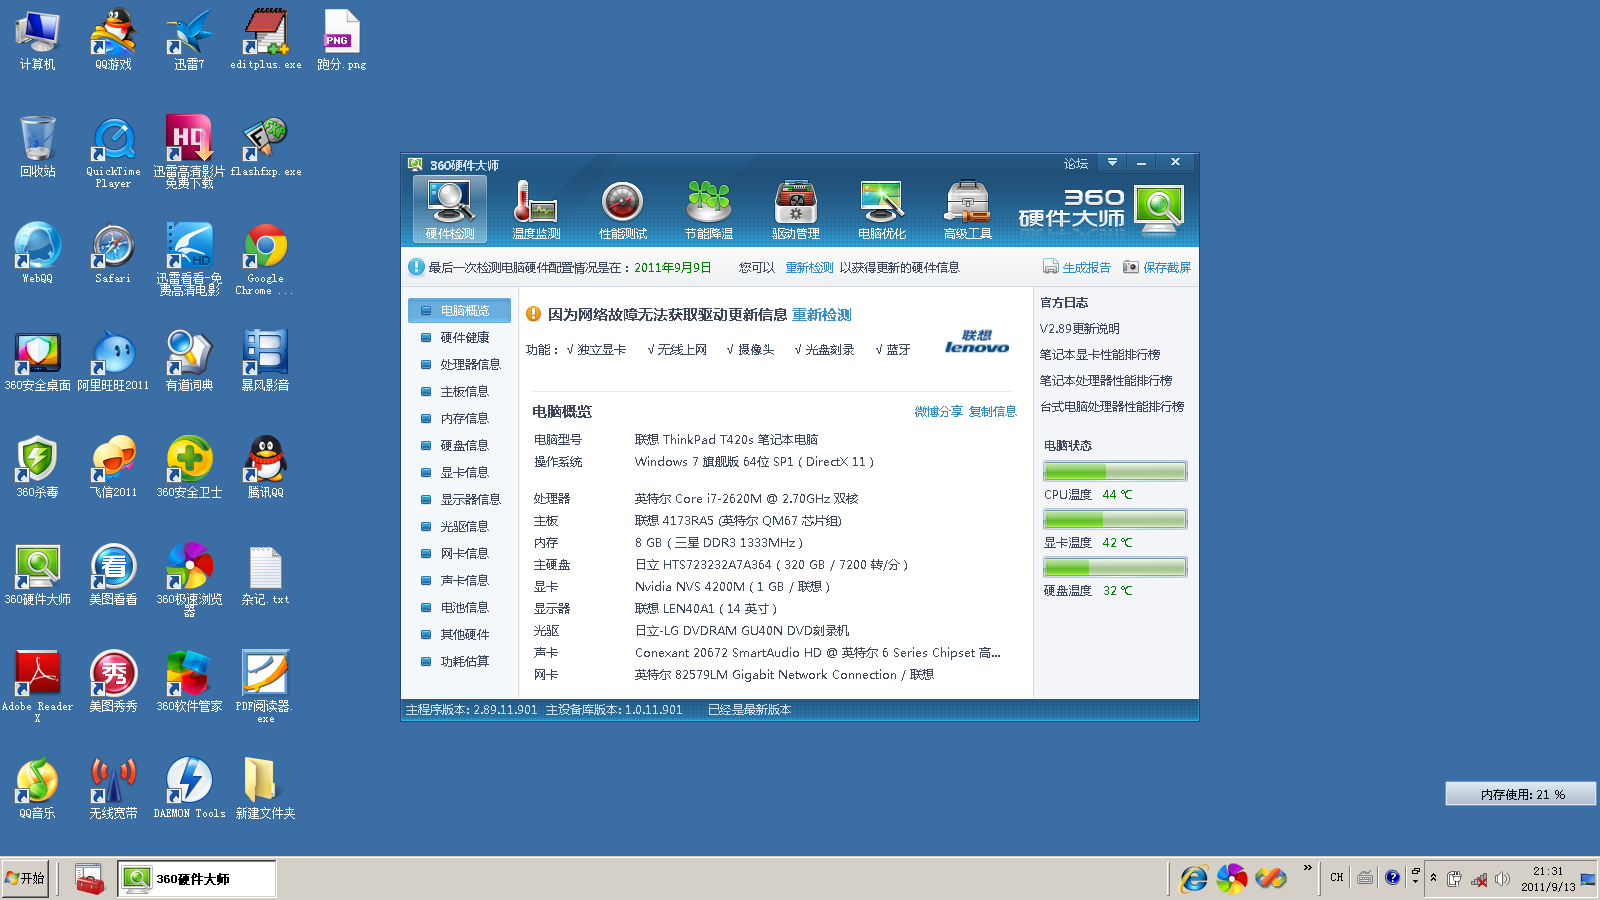The width and height of the screenshot is (1600, 900).
Task: Click the 显卡温度 graphics temperature bar
Action: click(x=1115, y=519)
